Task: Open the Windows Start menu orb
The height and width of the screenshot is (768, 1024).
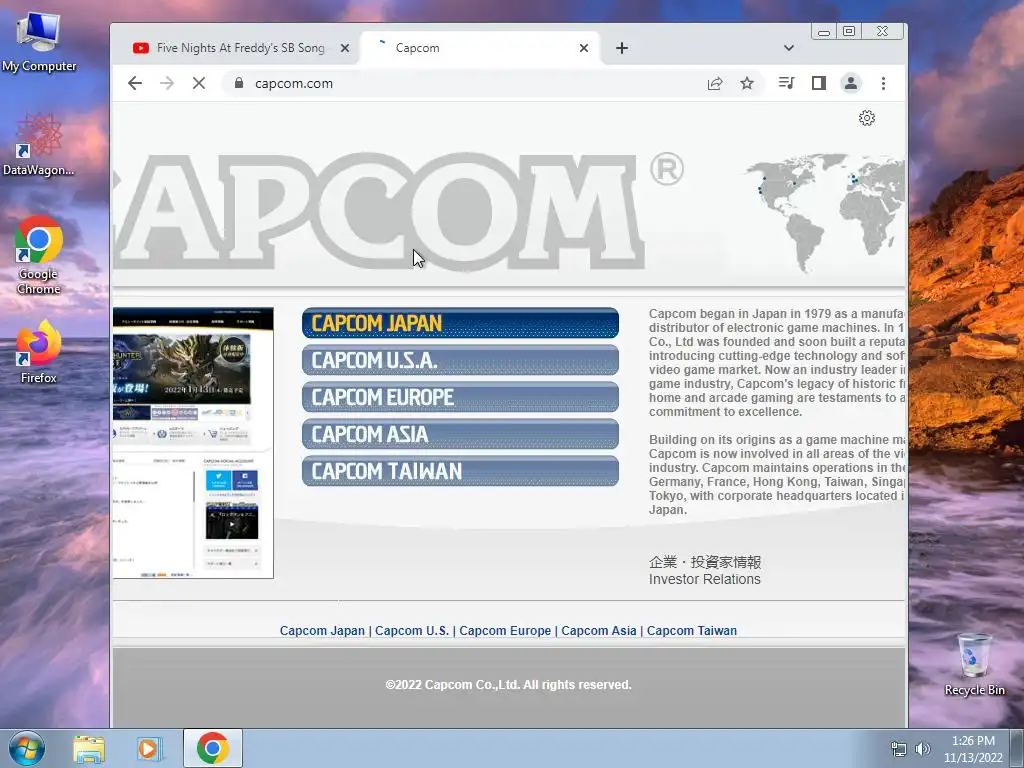Action: [27, 748]
